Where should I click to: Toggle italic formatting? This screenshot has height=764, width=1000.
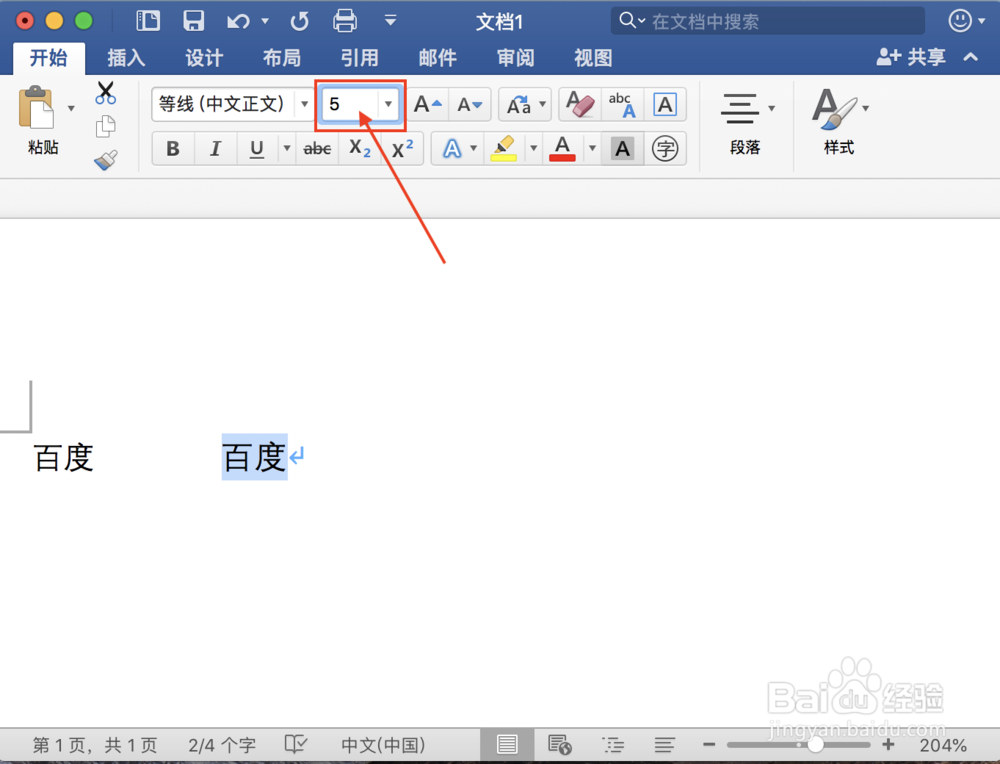[x=215, y=148]
